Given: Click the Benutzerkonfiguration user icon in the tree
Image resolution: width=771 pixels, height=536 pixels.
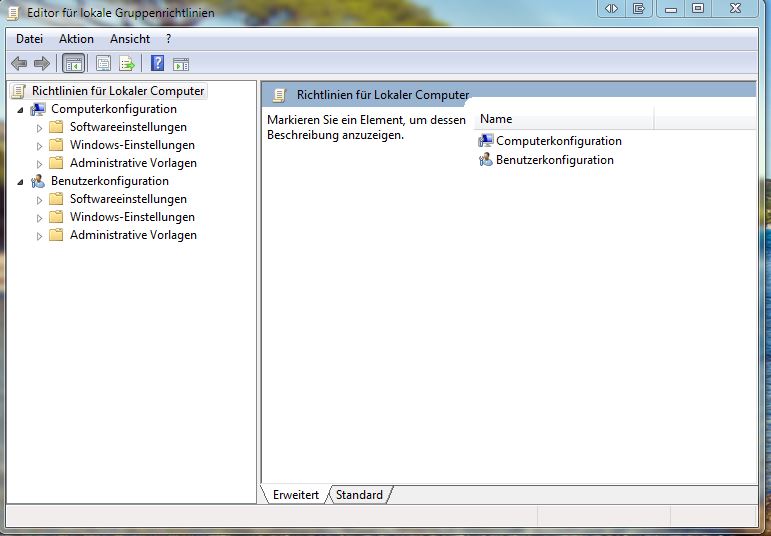Looking at the screenshot, I should [x=38, y=181].
